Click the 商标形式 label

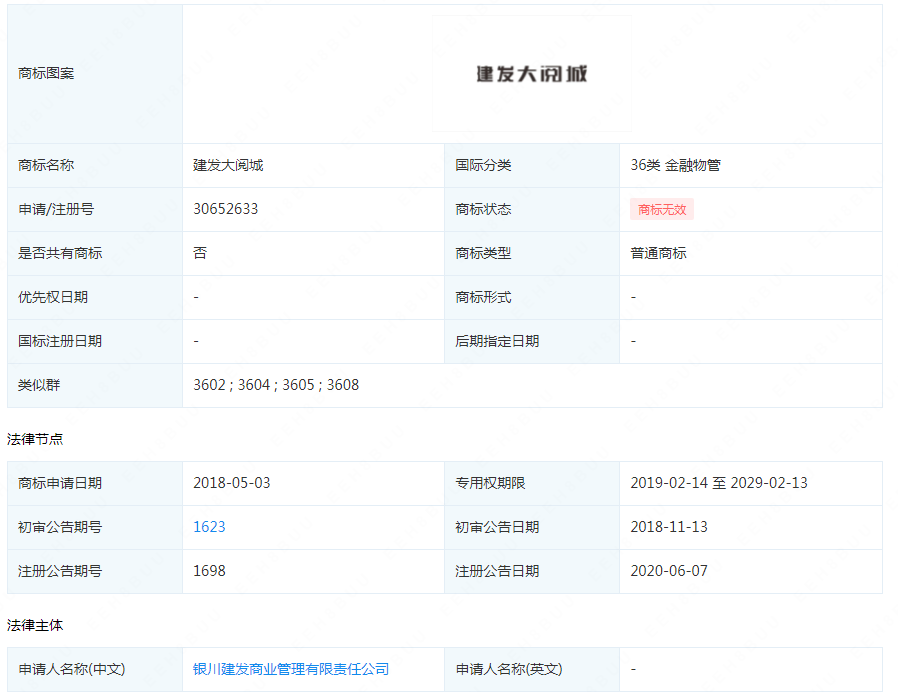[483, 297]
